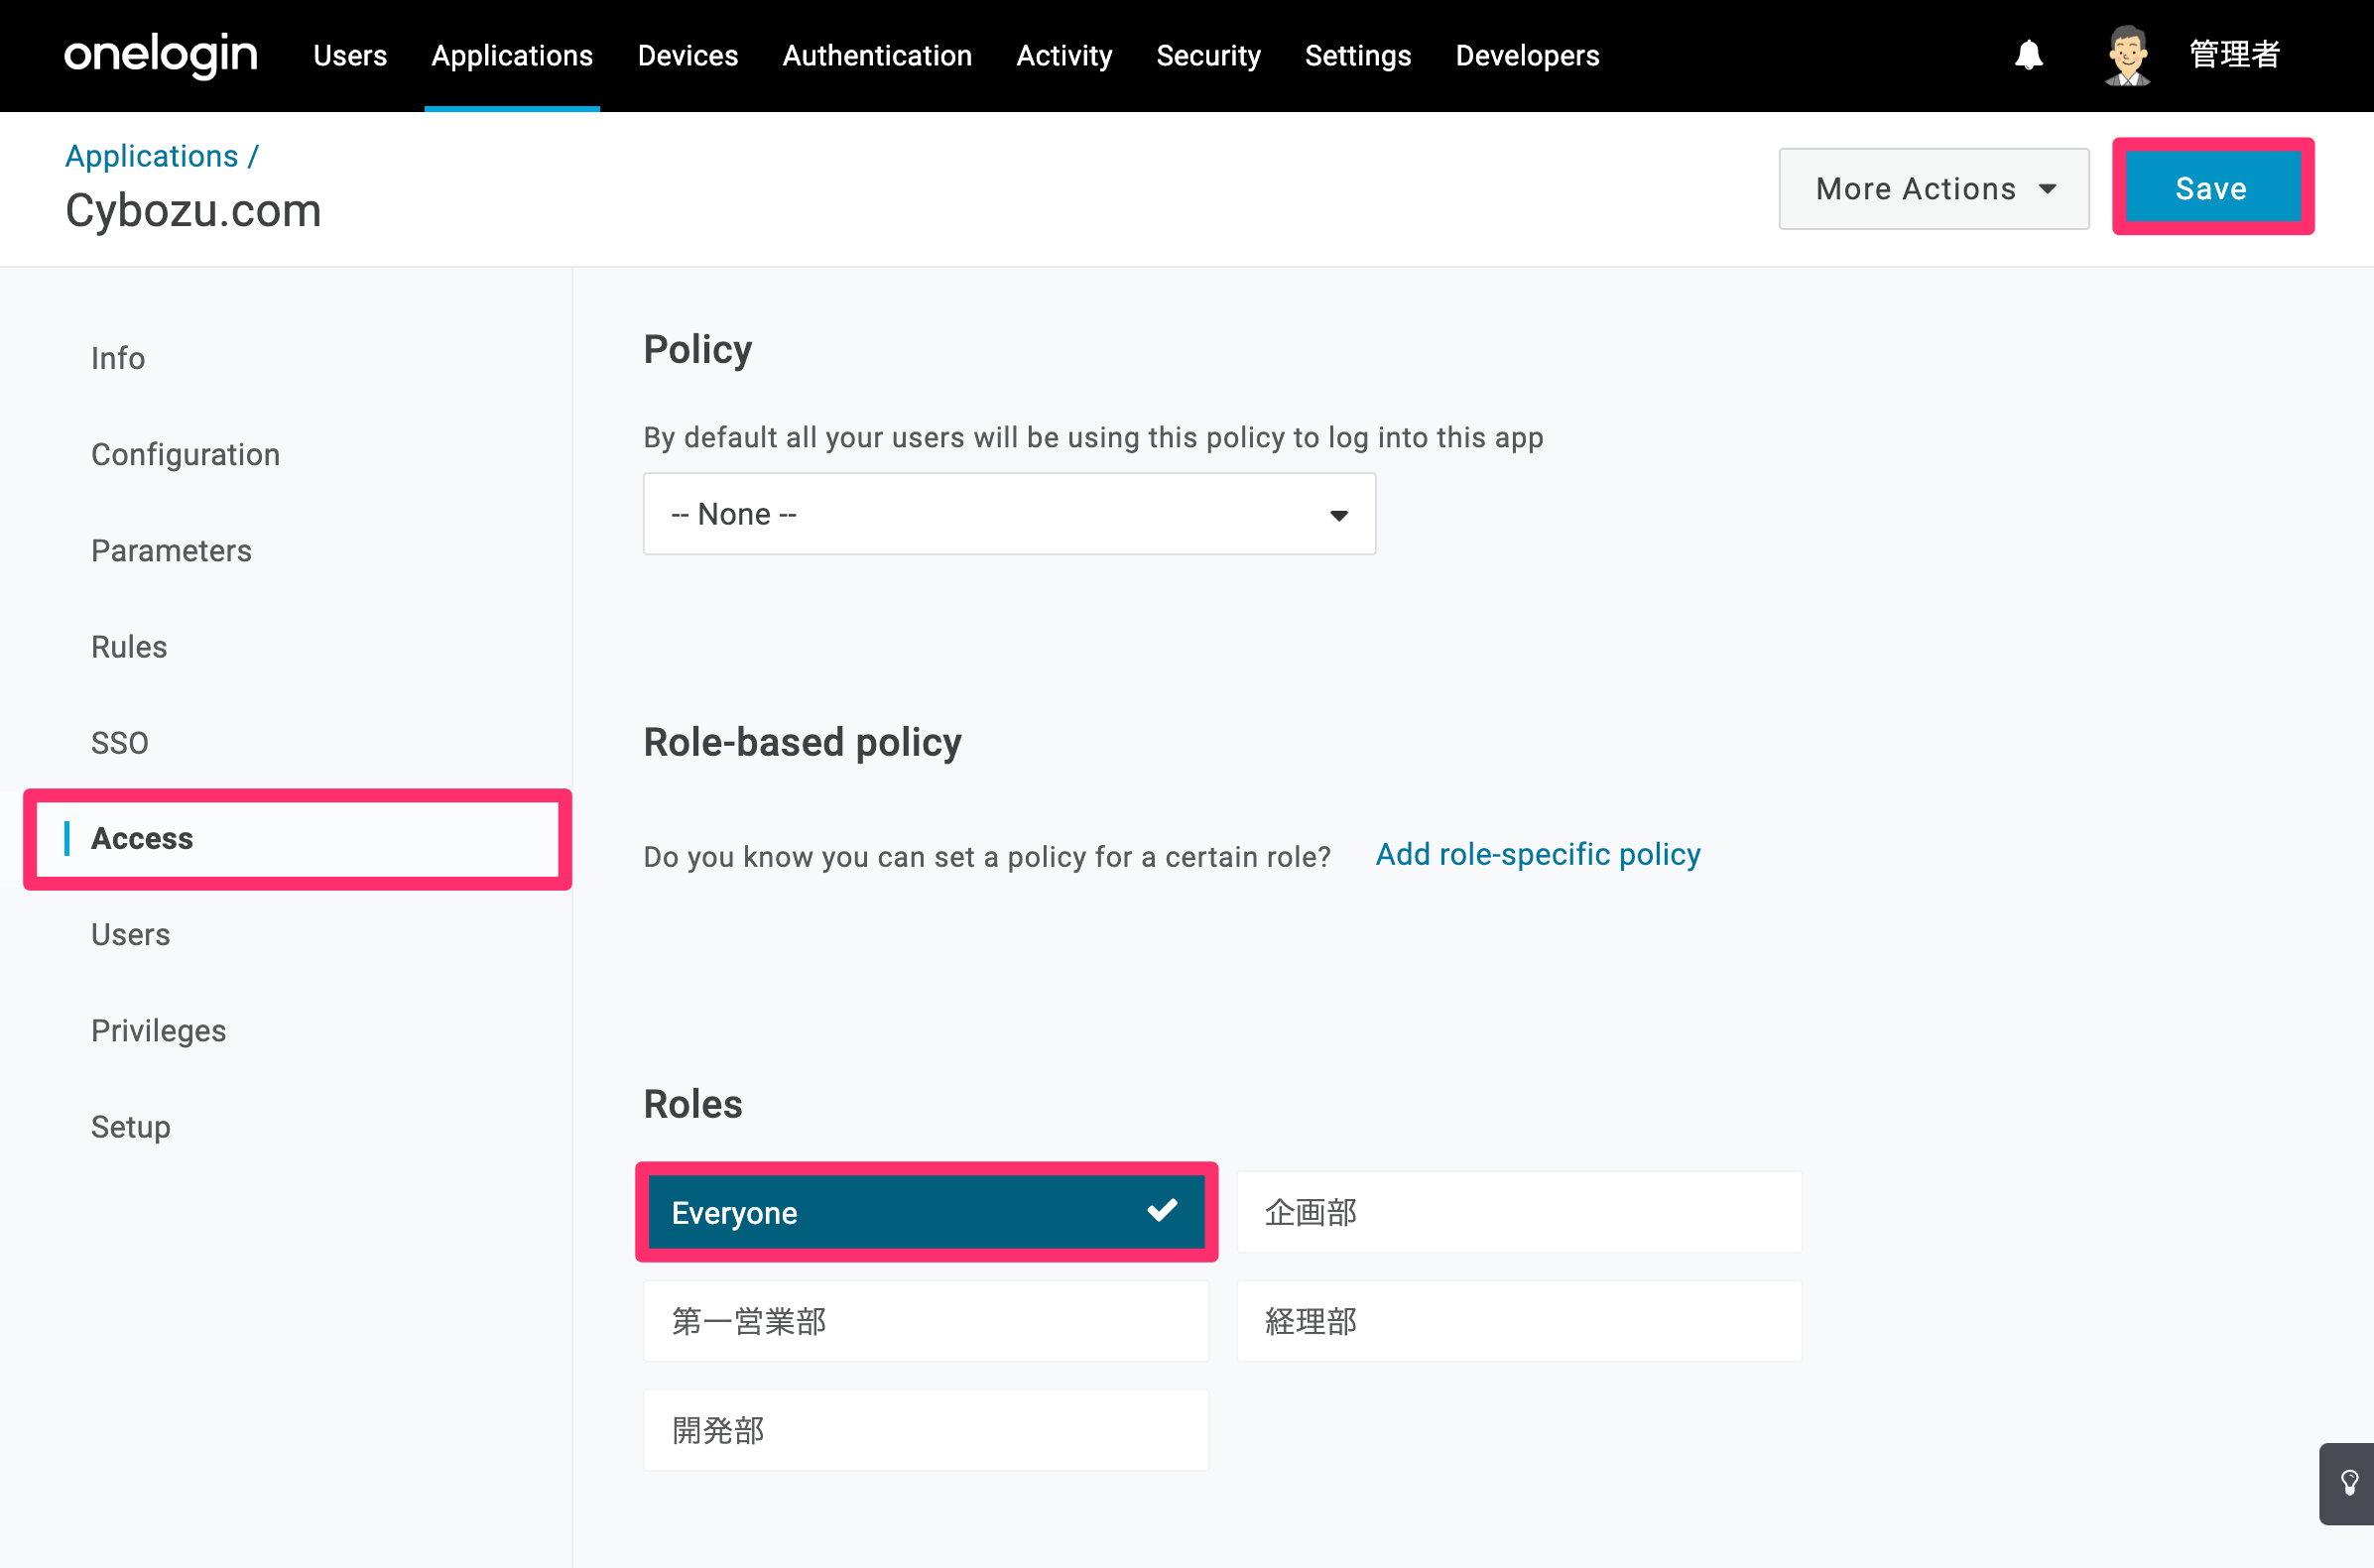Select the 企画部 role
Screen dimensions: 2374x1568
tap(1519, 1212)
